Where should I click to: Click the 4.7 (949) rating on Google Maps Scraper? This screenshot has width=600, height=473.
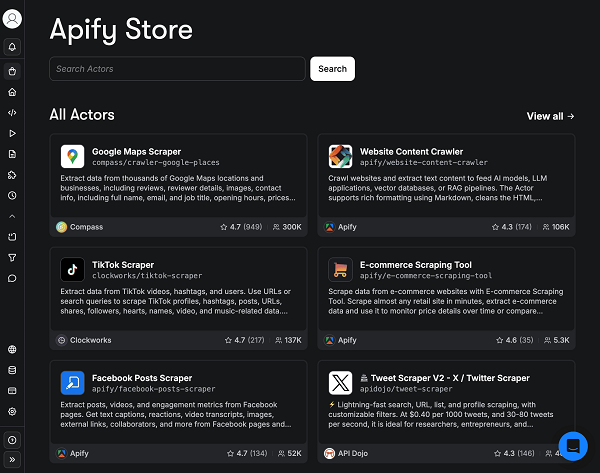[x=241, y=227]
